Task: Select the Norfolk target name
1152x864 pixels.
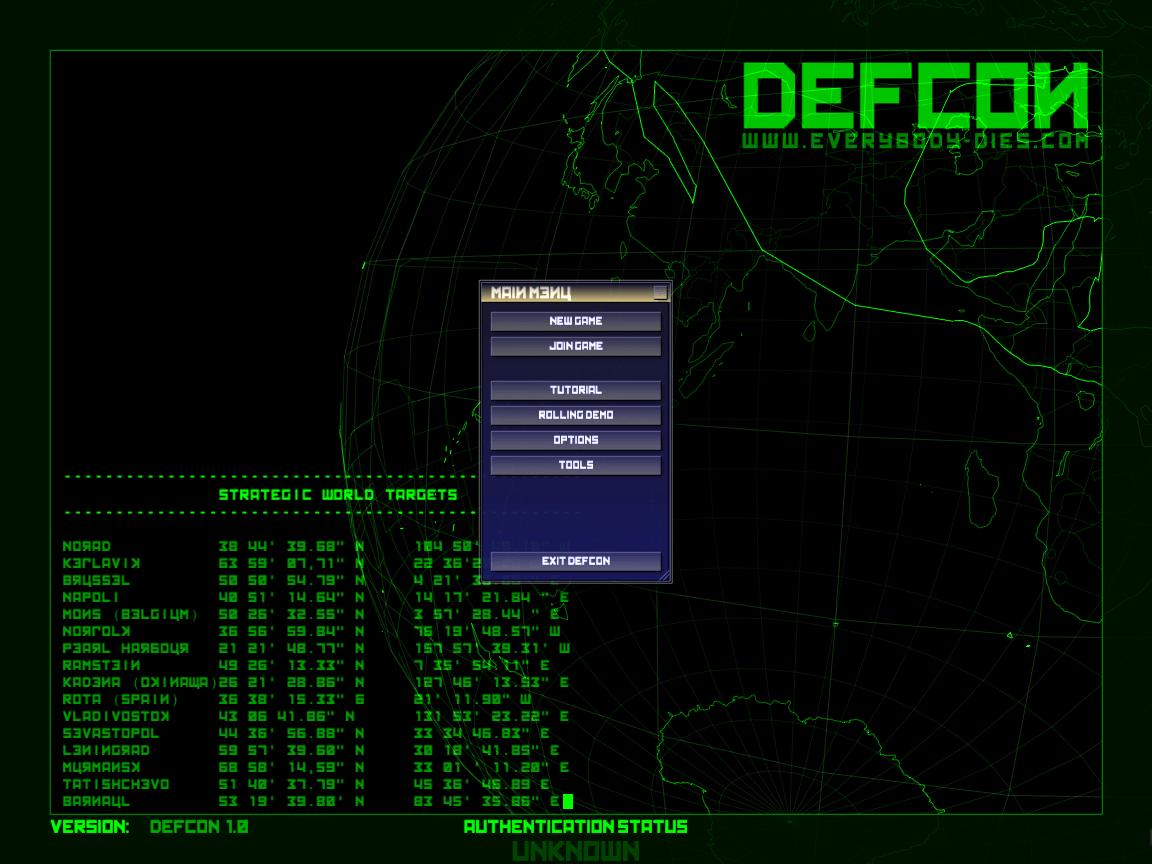Action: 96,631
